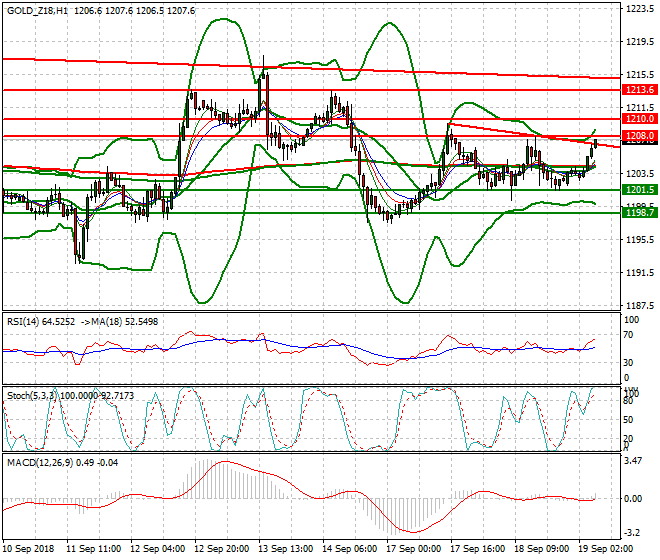Click the 17 Sep 00:00 time label
The image size is (660, 560).
[414, 549]
